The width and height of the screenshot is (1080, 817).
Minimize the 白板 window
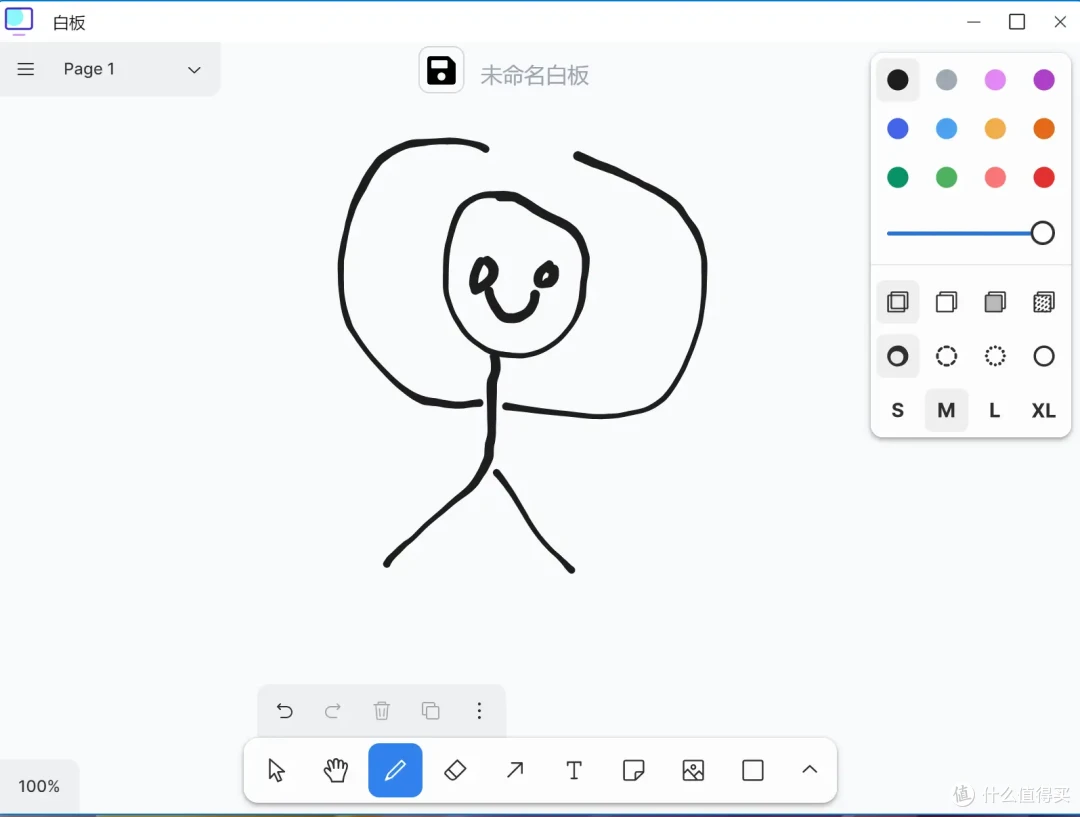click(x=974, y=22)
